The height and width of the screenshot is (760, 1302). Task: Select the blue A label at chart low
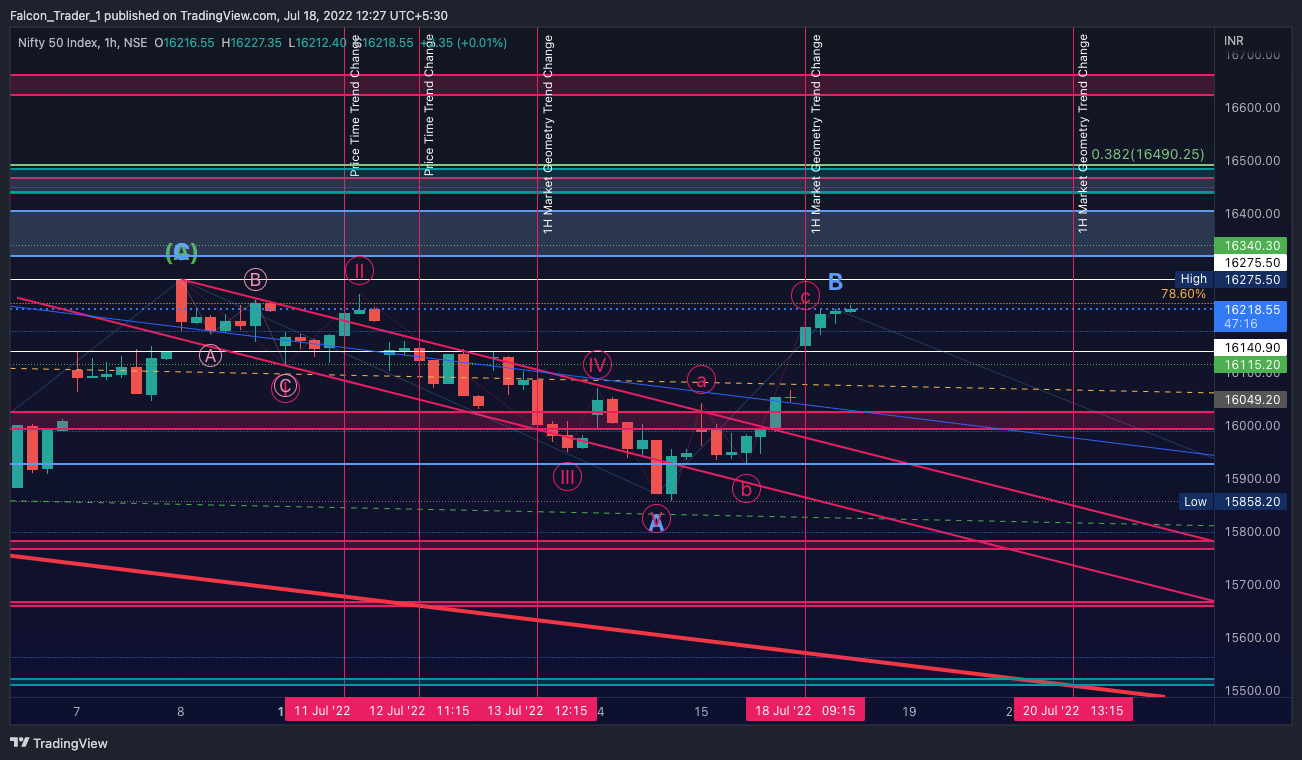tap(656, 521)
